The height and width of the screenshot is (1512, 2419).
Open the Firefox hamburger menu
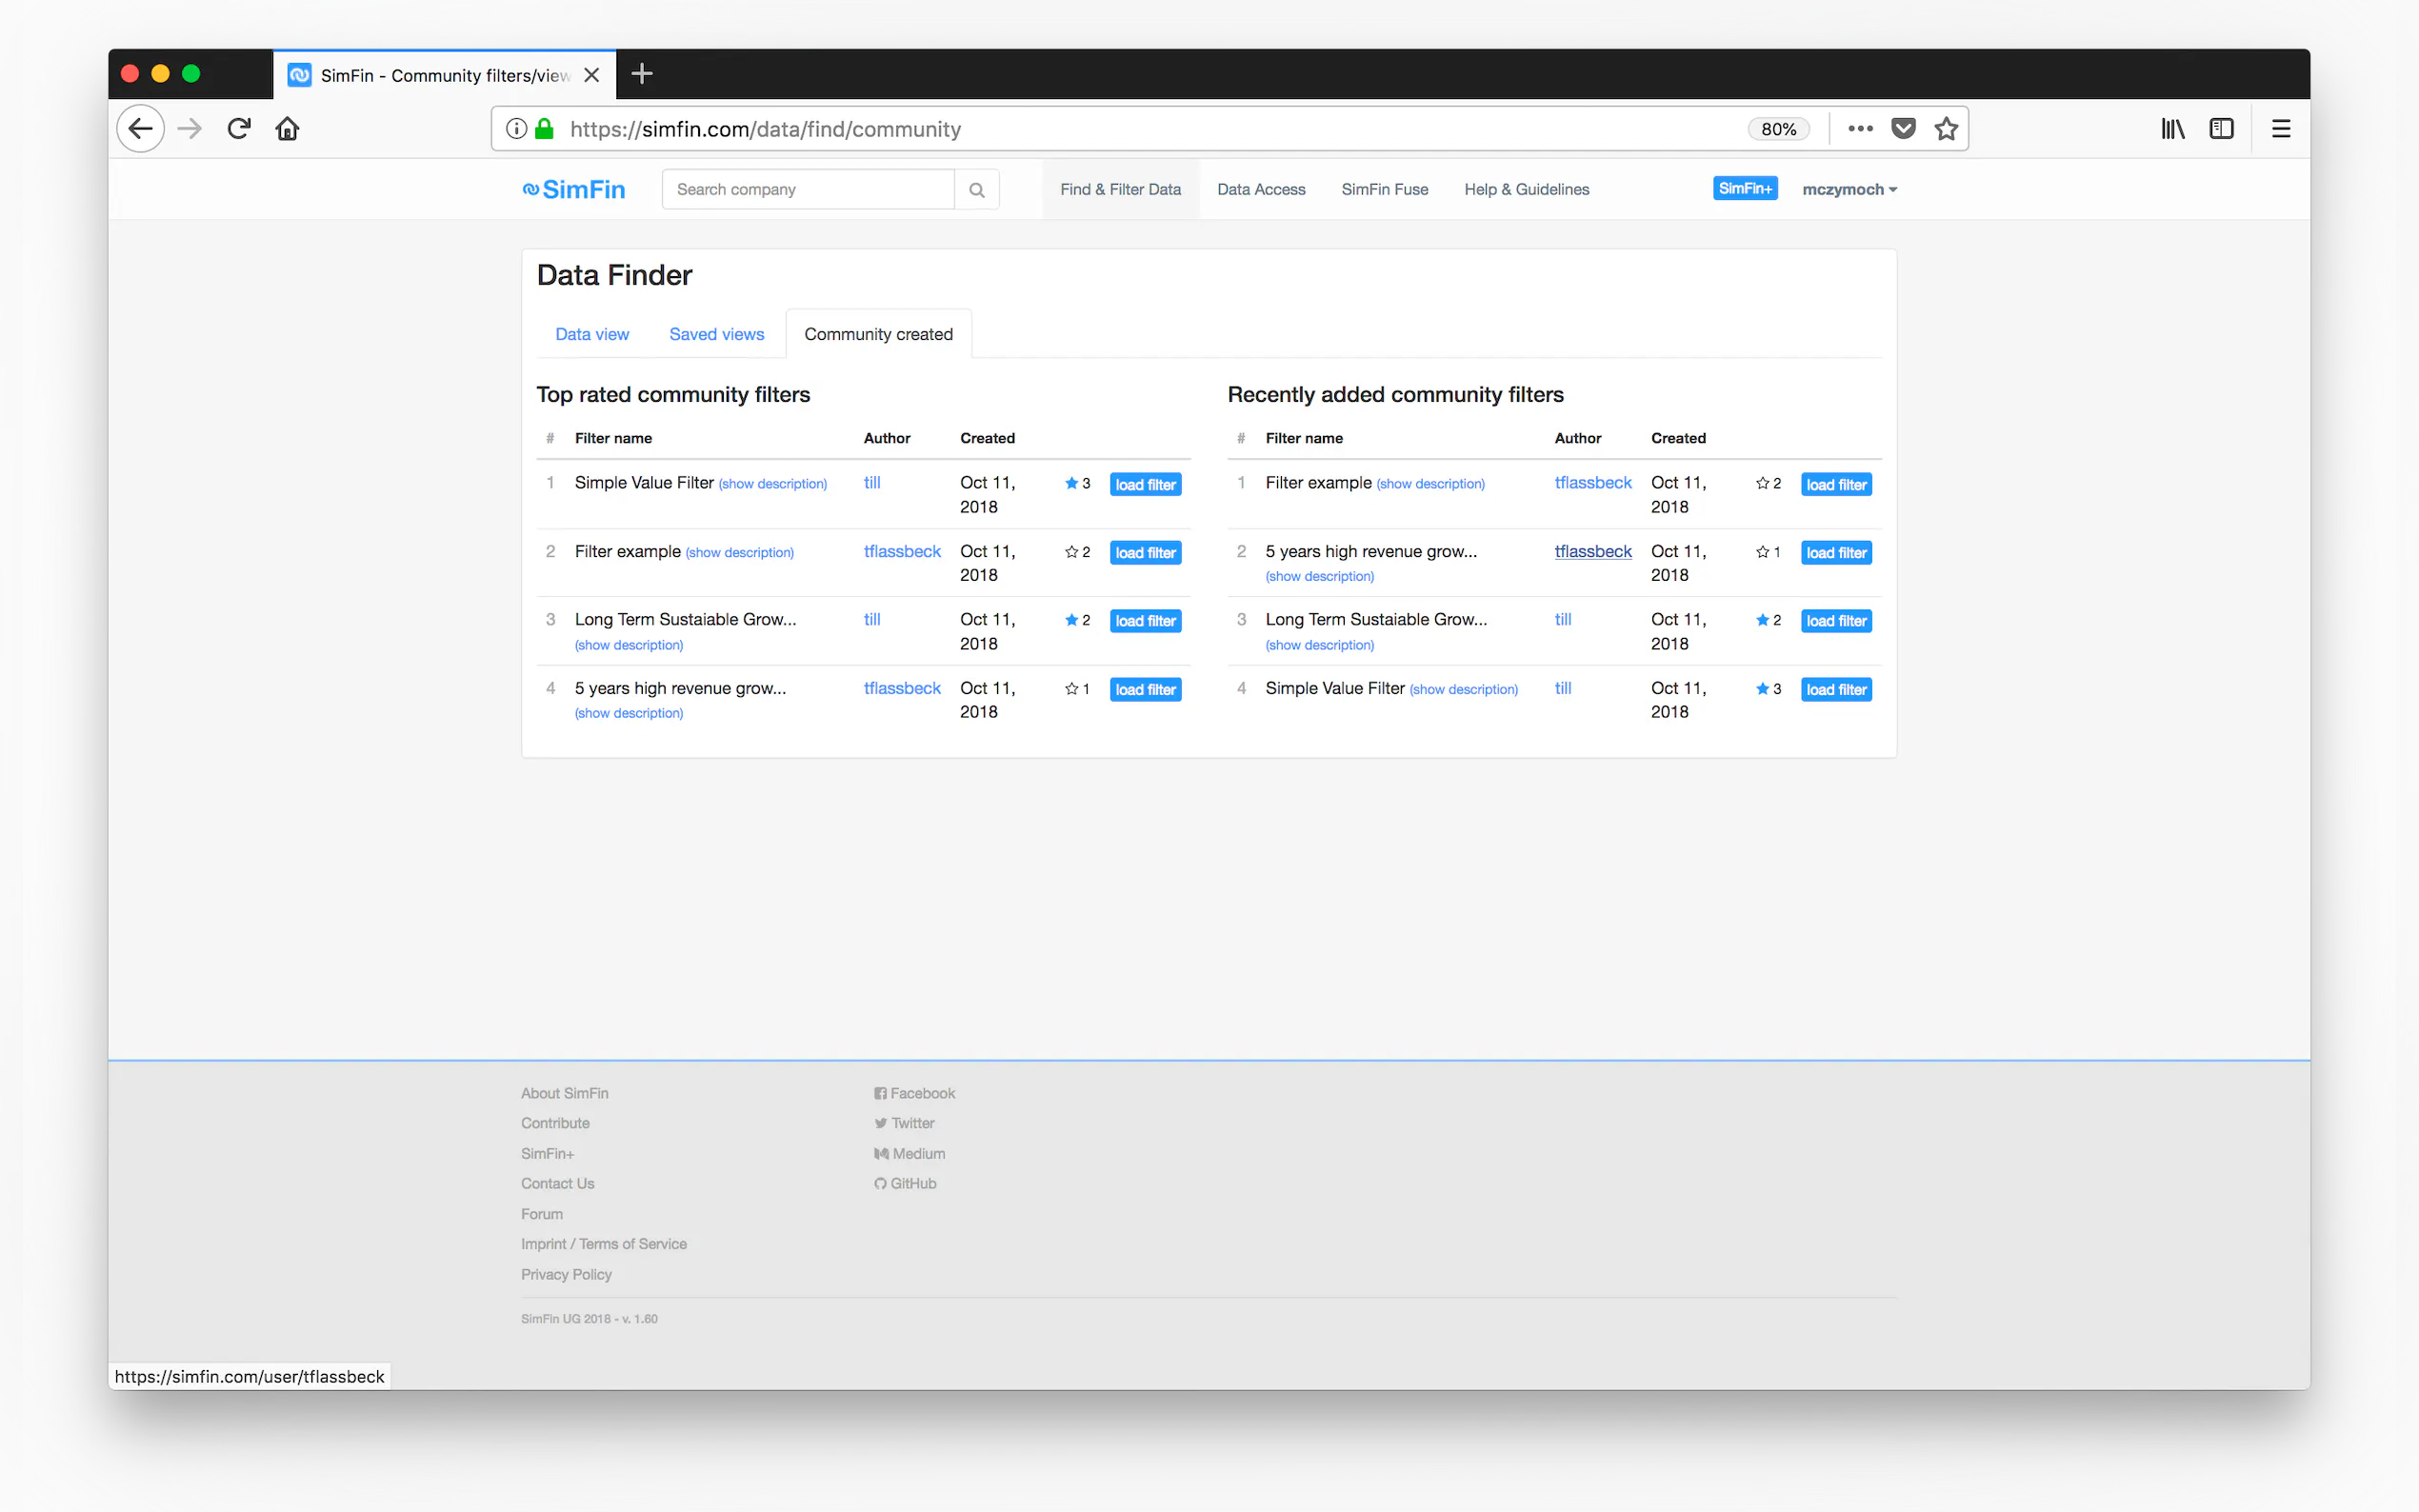2280,129
